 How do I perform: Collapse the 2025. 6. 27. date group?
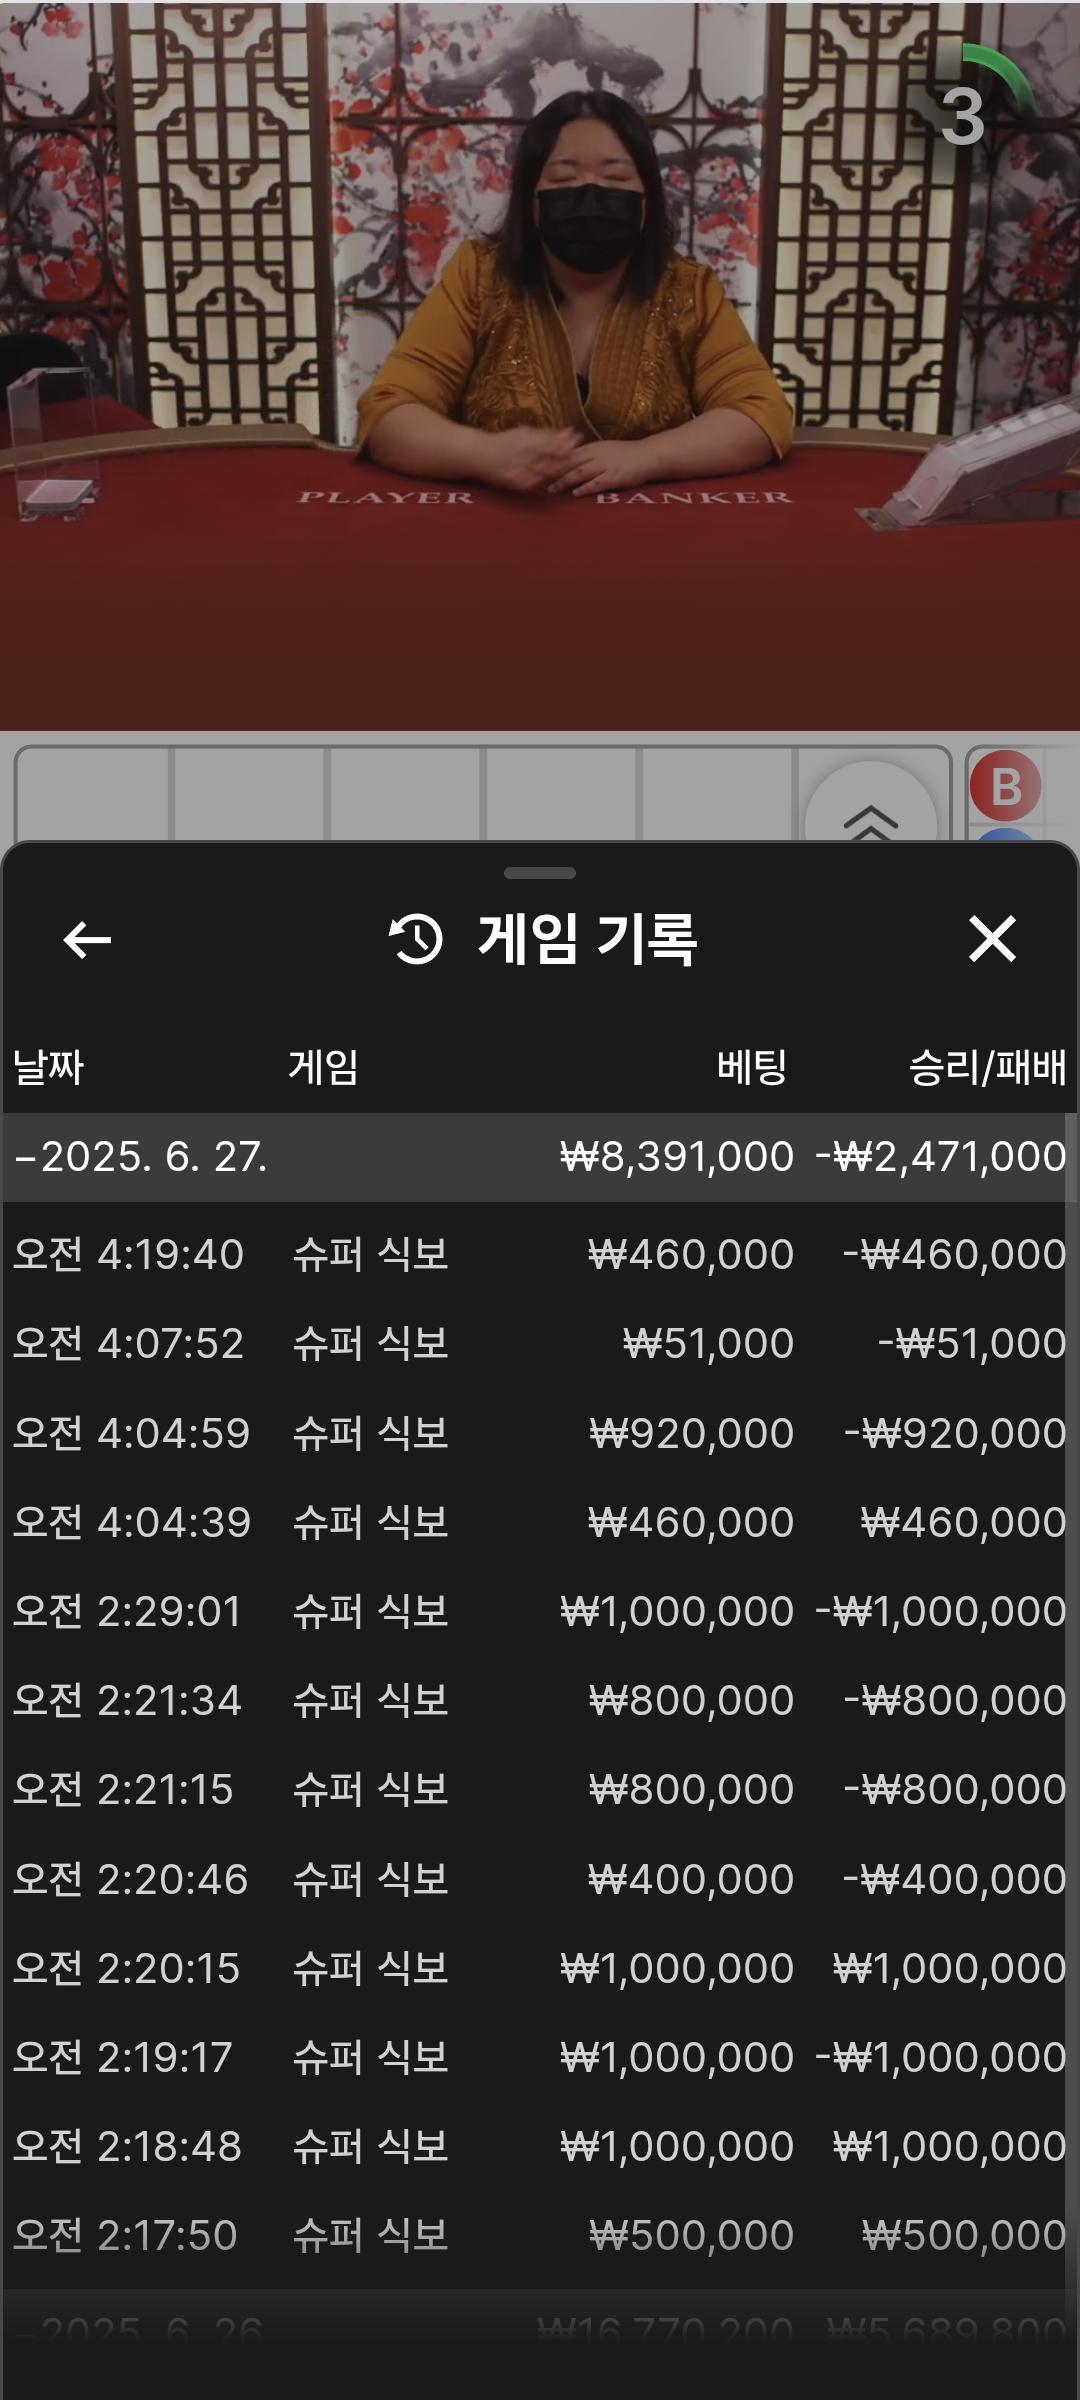(x=140, y=1157)
